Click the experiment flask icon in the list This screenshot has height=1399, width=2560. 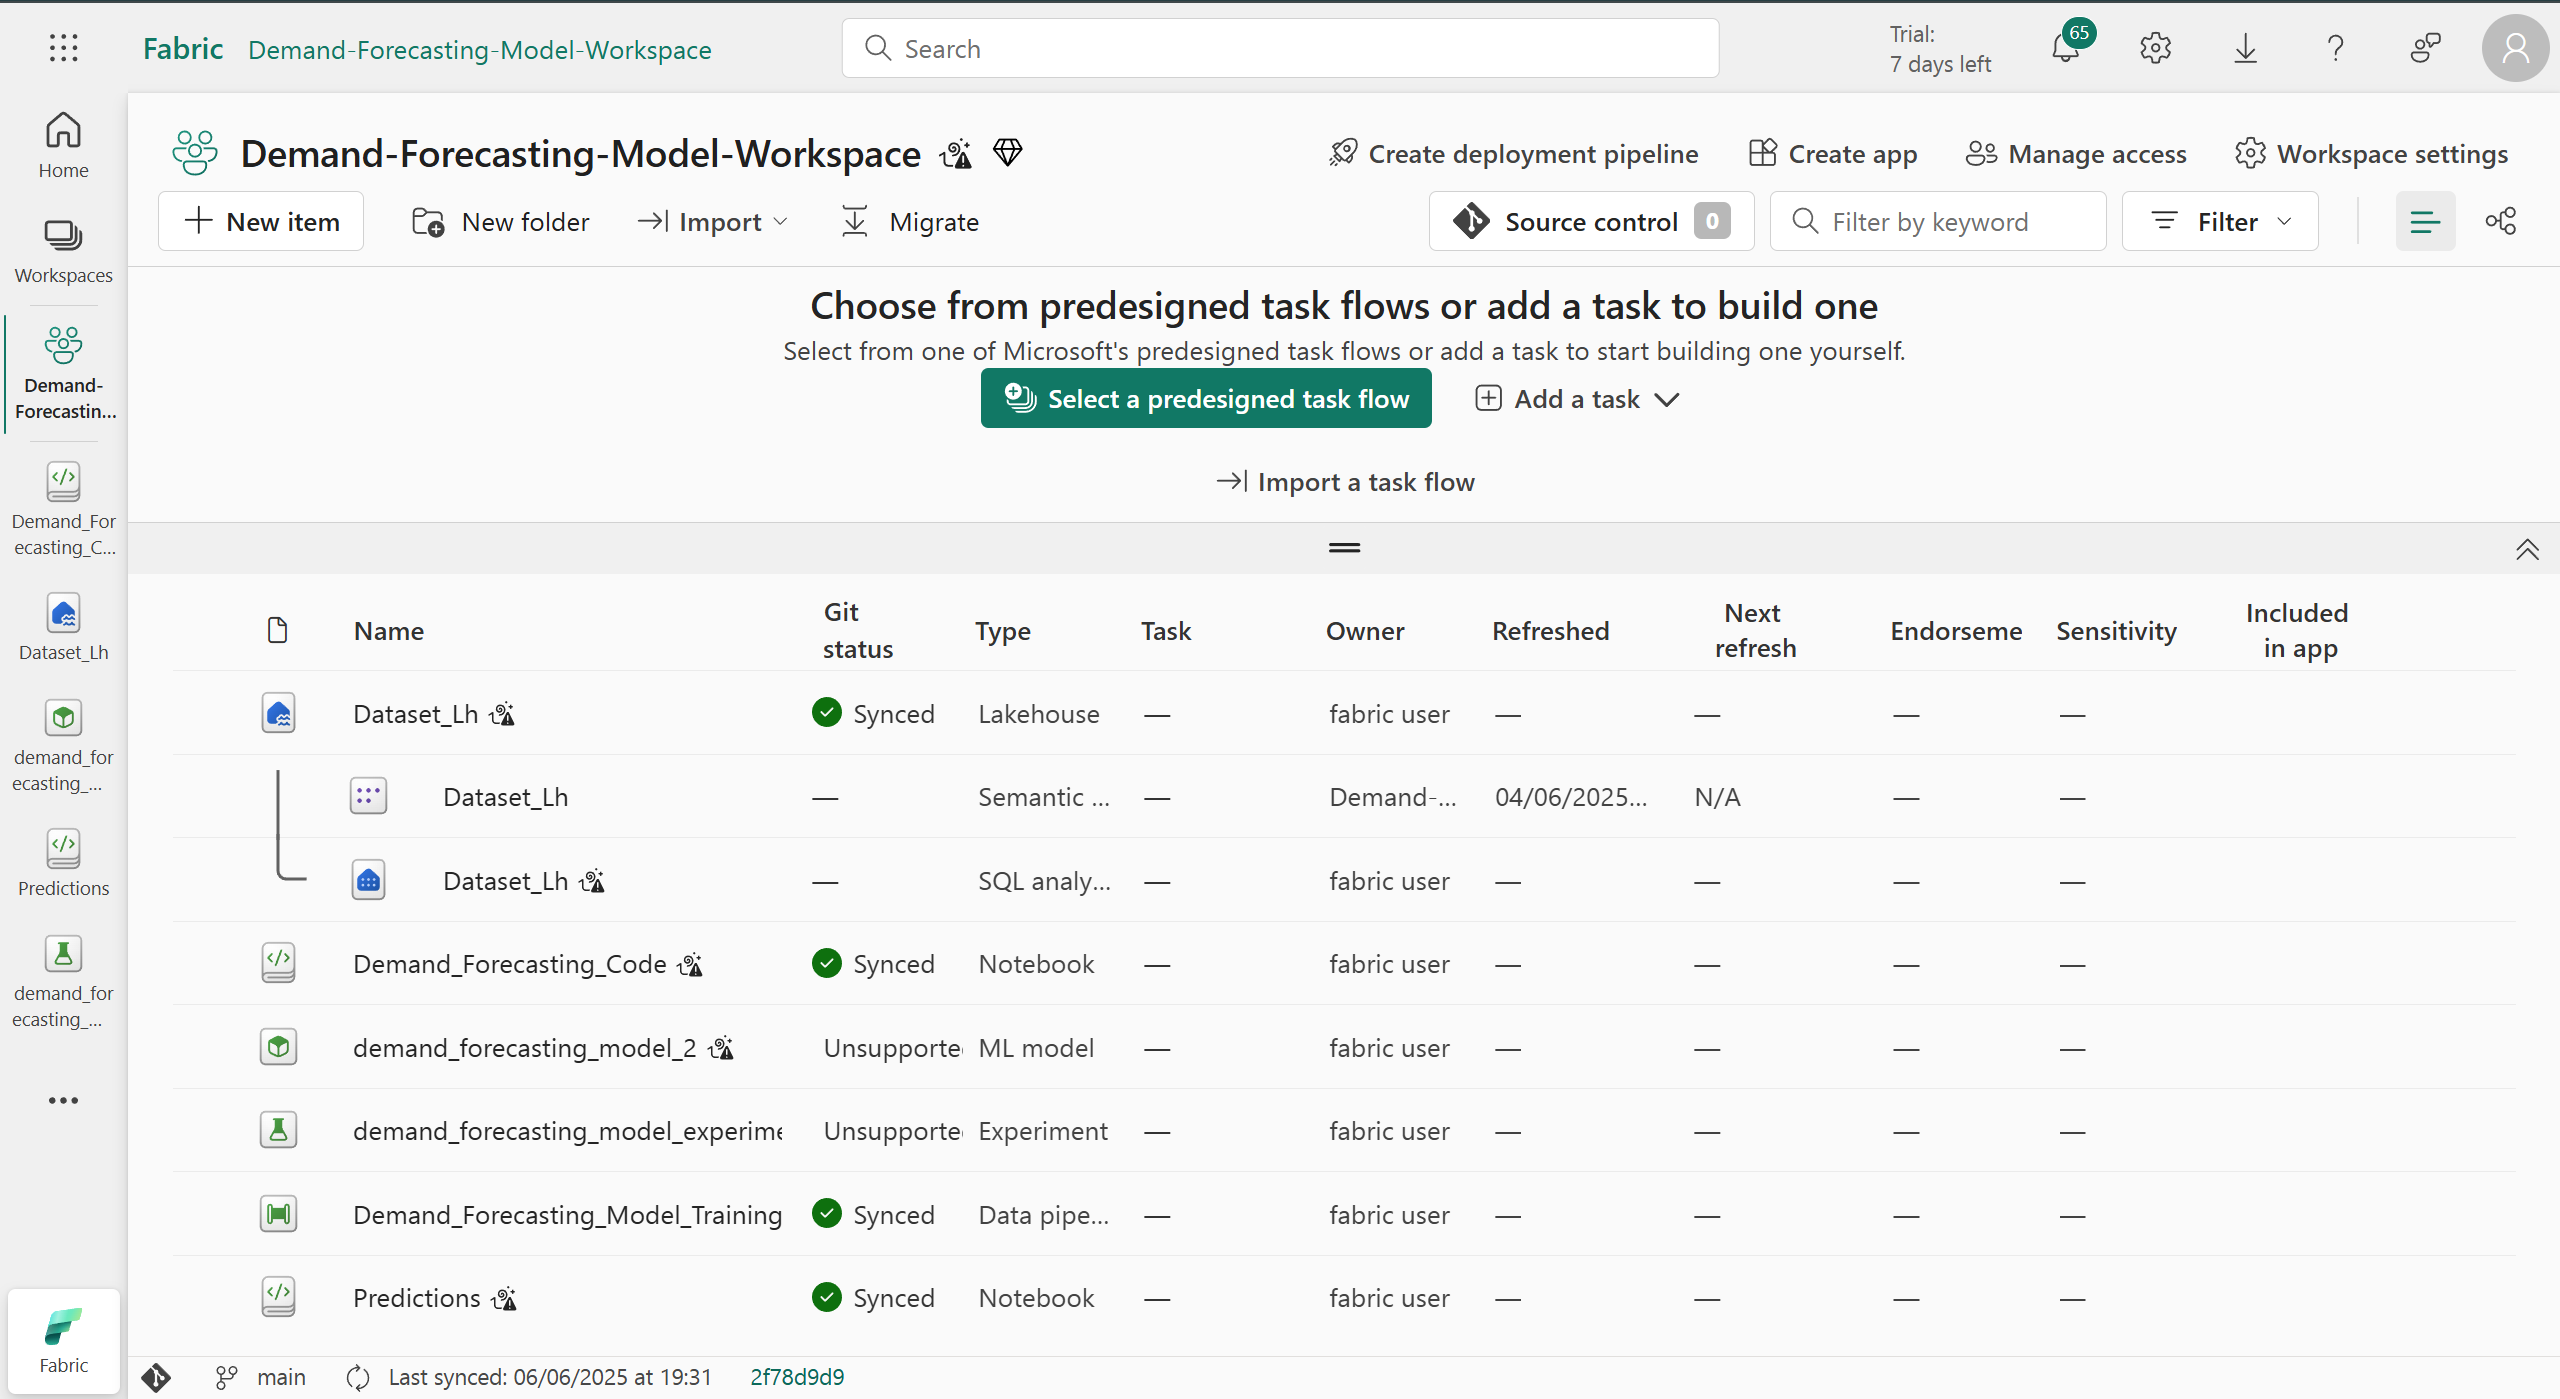pos(278,1130)
